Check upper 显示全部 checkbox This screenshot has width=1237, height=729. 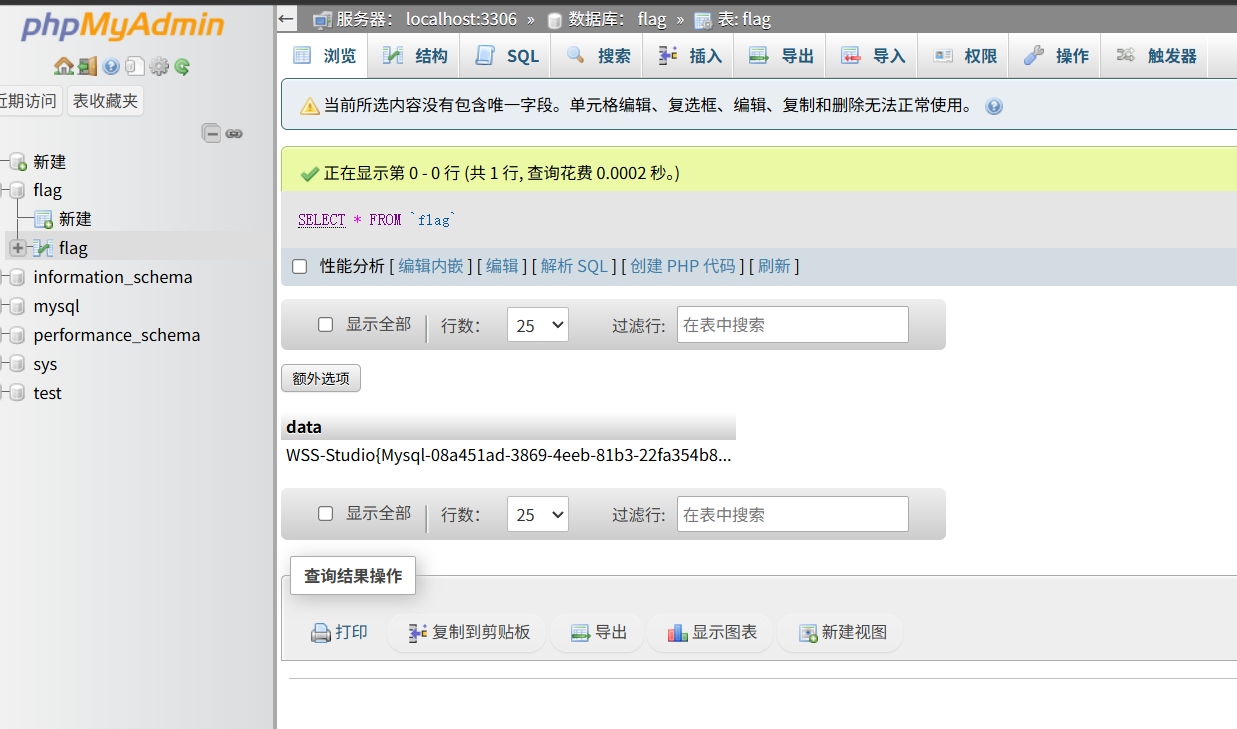[x=325, y=324]
